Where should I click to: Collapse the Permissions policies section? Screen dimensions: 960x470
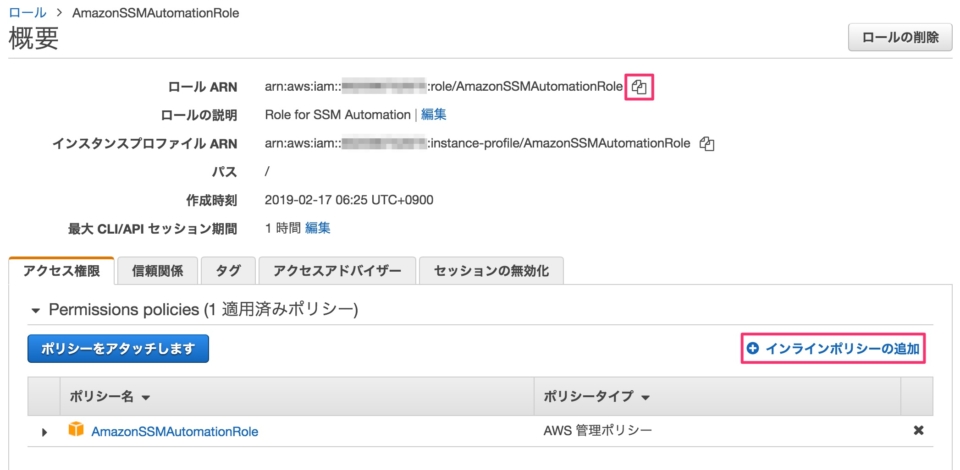point(36,310)
